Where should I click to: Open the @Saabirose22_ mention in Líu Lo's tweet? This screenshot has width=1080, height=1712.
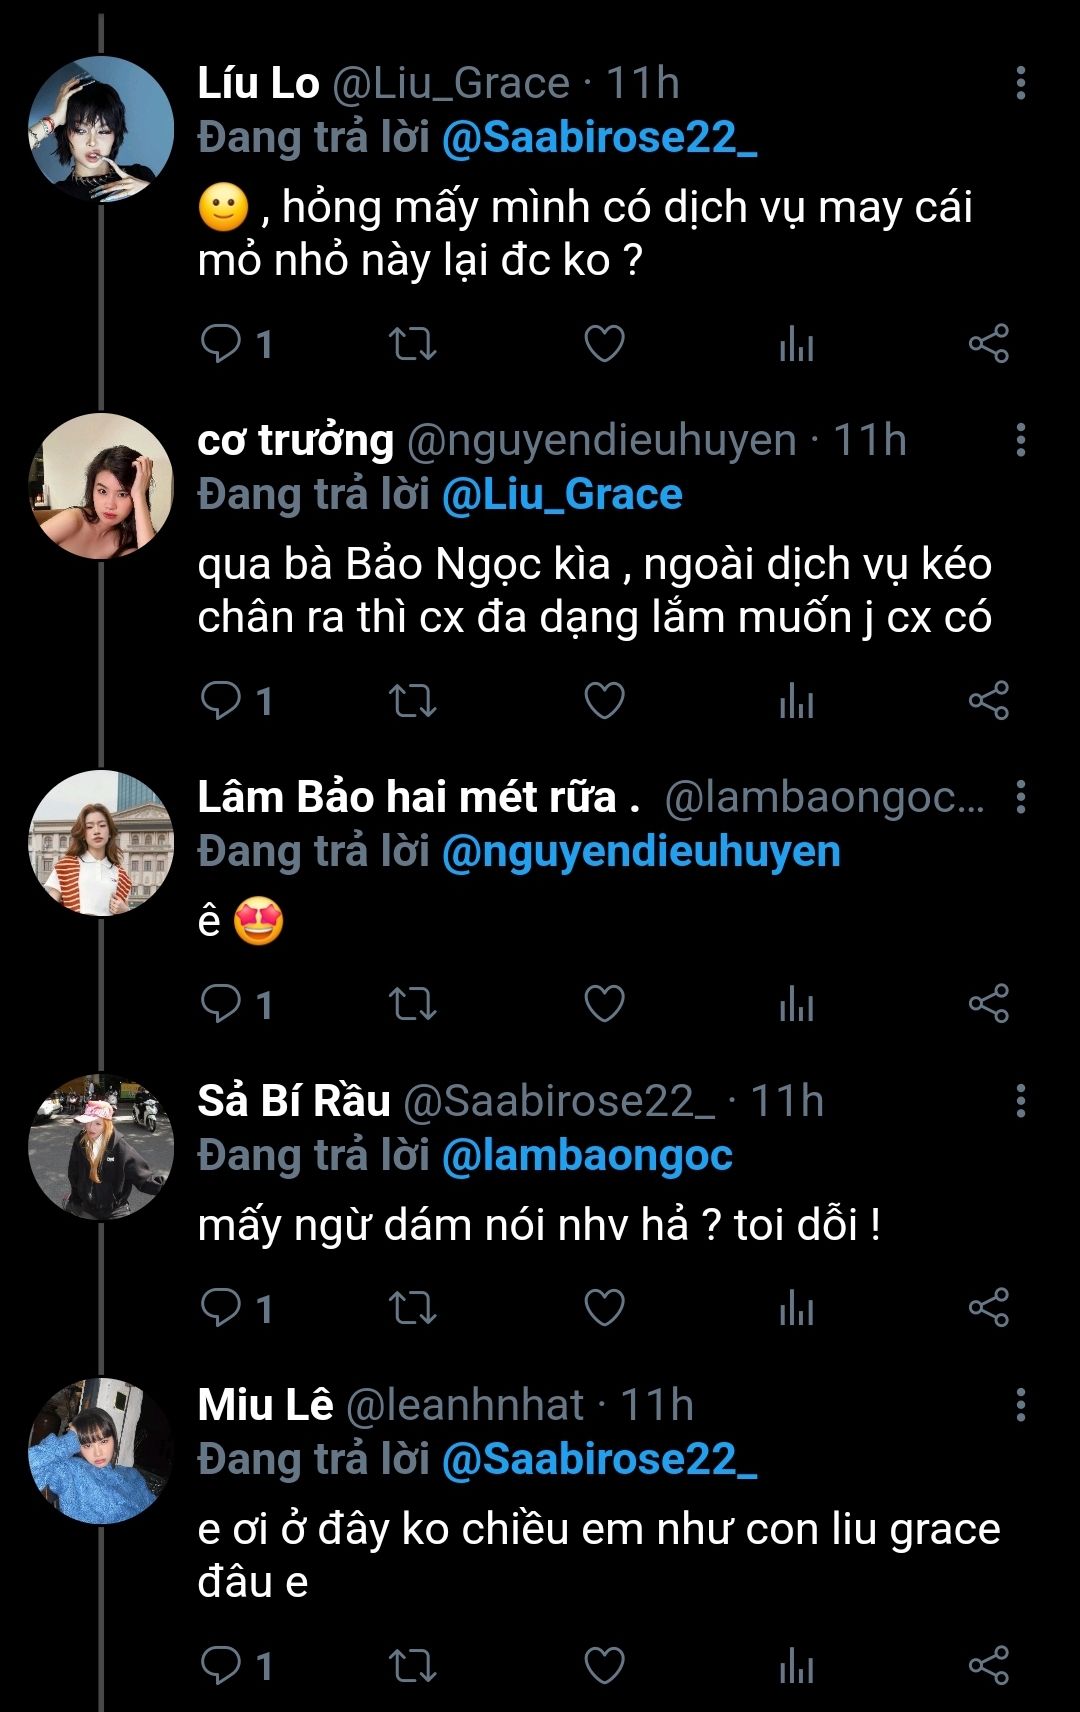tap(598, 138)
